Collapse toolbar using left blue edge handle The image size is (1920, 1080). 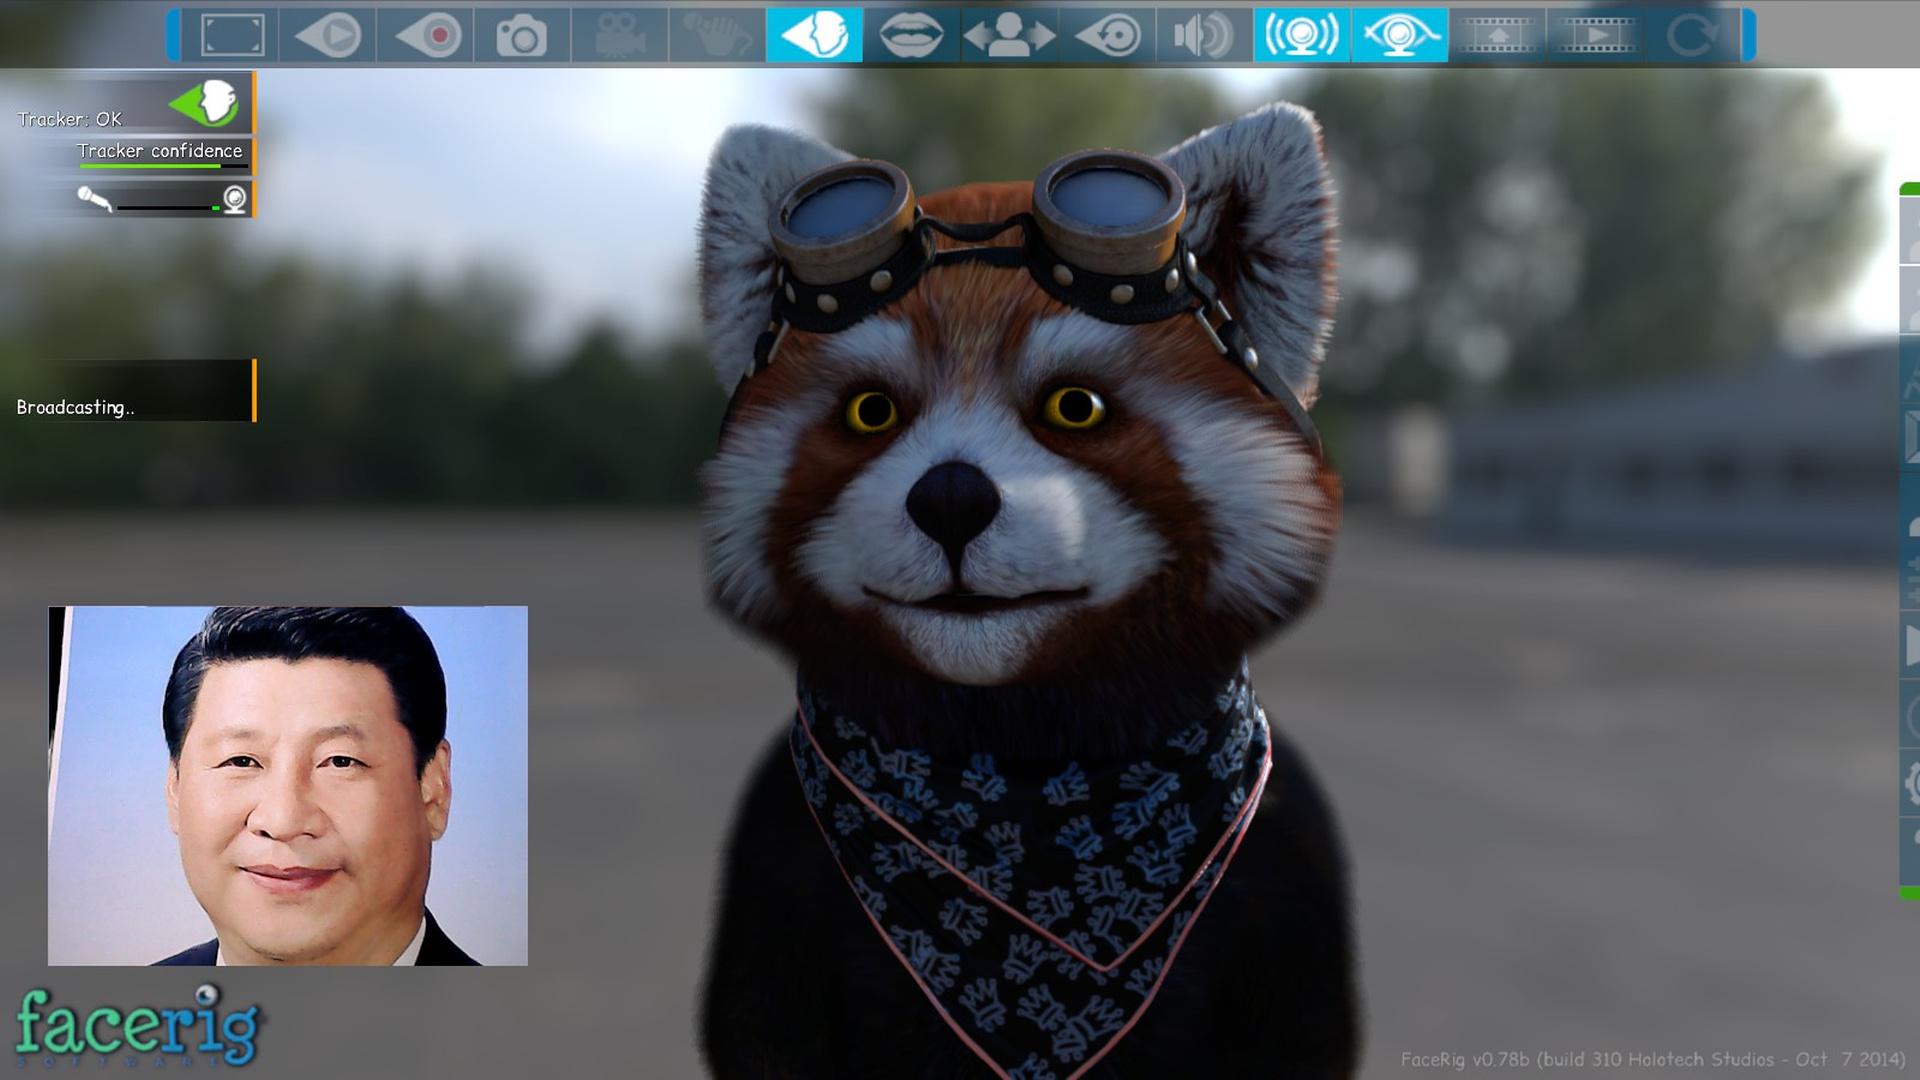point(174,35)
